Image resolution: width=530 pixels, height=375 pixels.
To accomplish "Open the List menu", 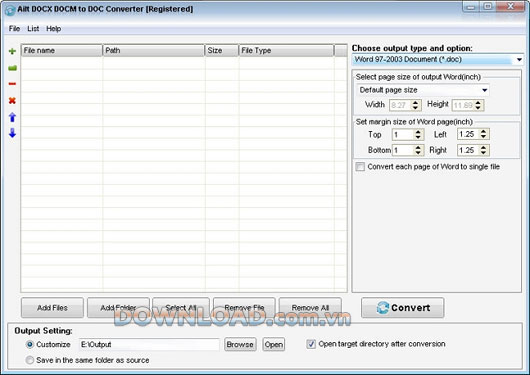I will tap(33, 29).
